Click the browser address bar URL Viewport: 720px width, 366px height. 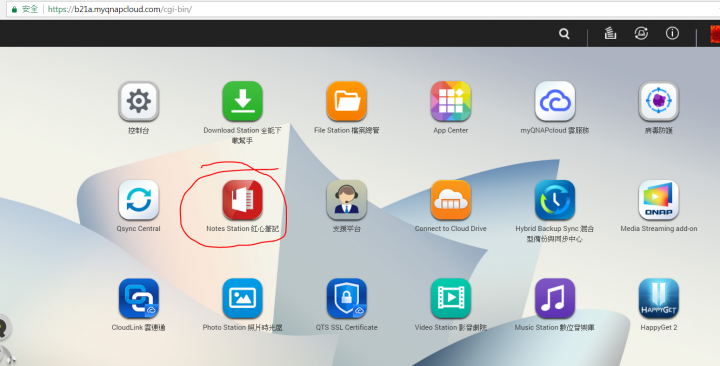(119, 9)
